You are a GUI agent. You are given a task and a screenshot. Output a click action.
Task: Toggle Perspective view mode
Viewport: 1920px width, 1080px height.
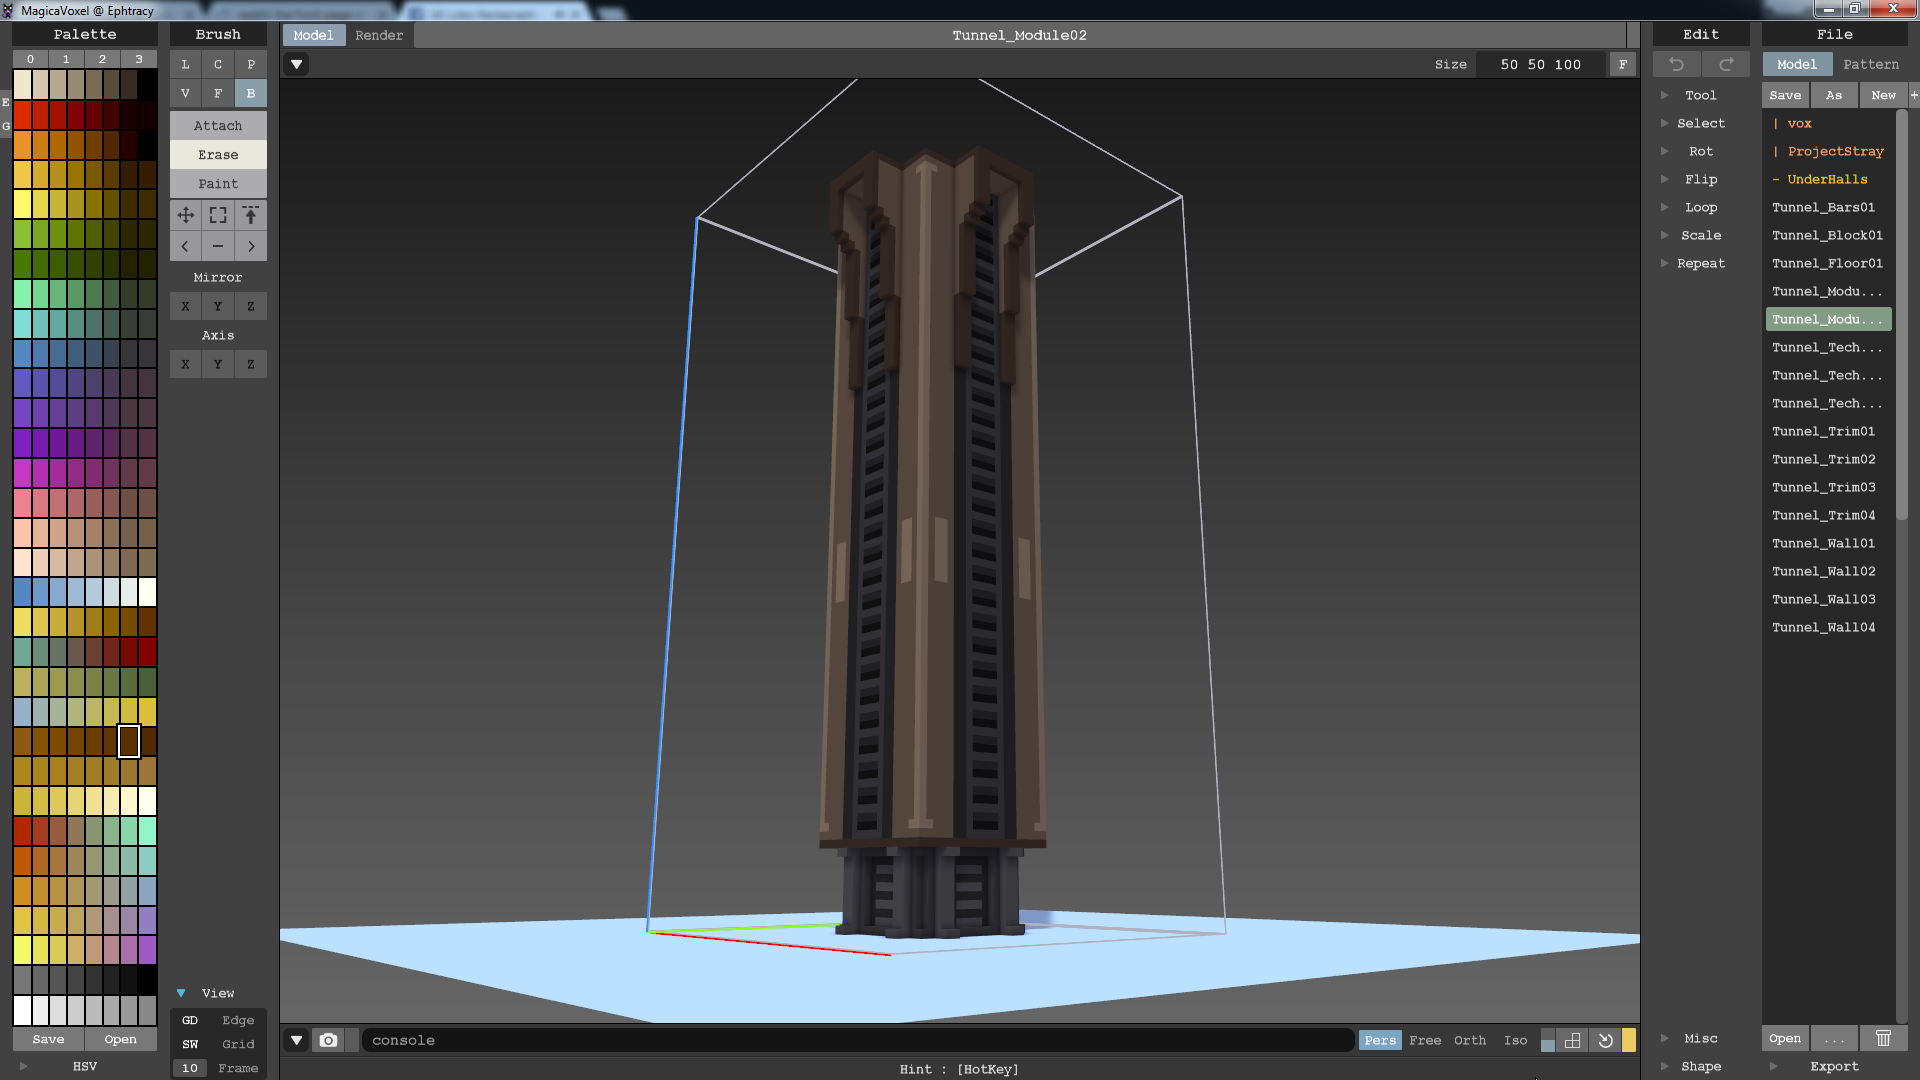pos(1379,1040)
